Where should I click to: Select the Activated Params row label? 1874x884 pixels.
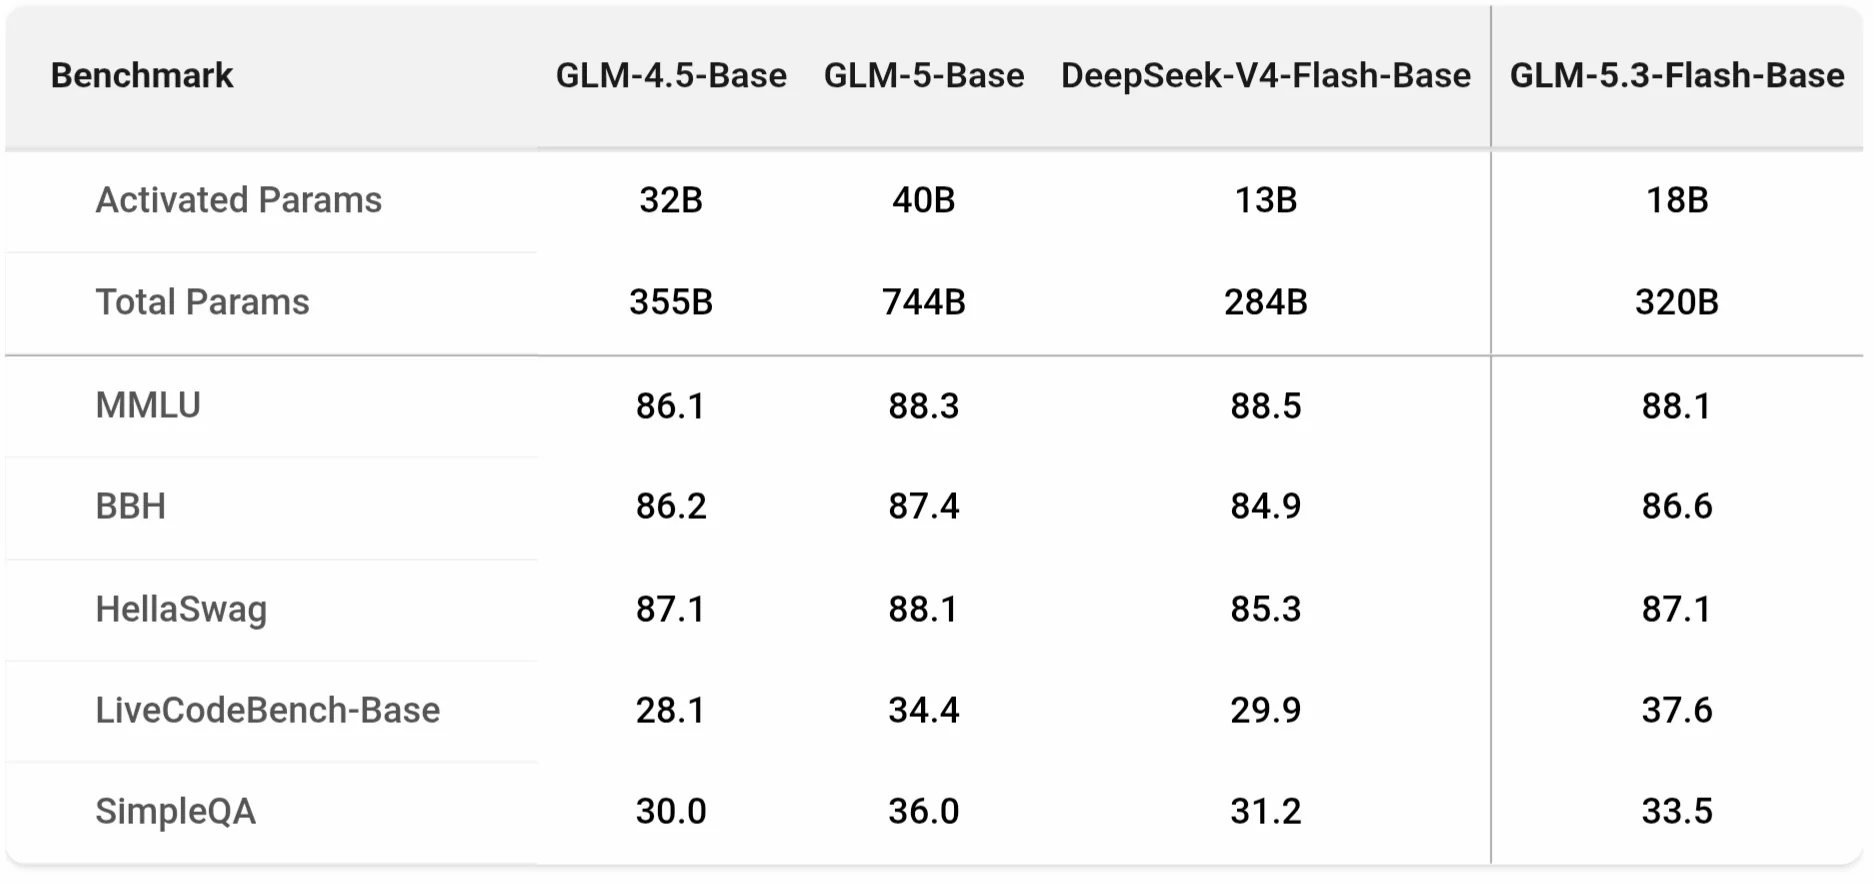238,200
